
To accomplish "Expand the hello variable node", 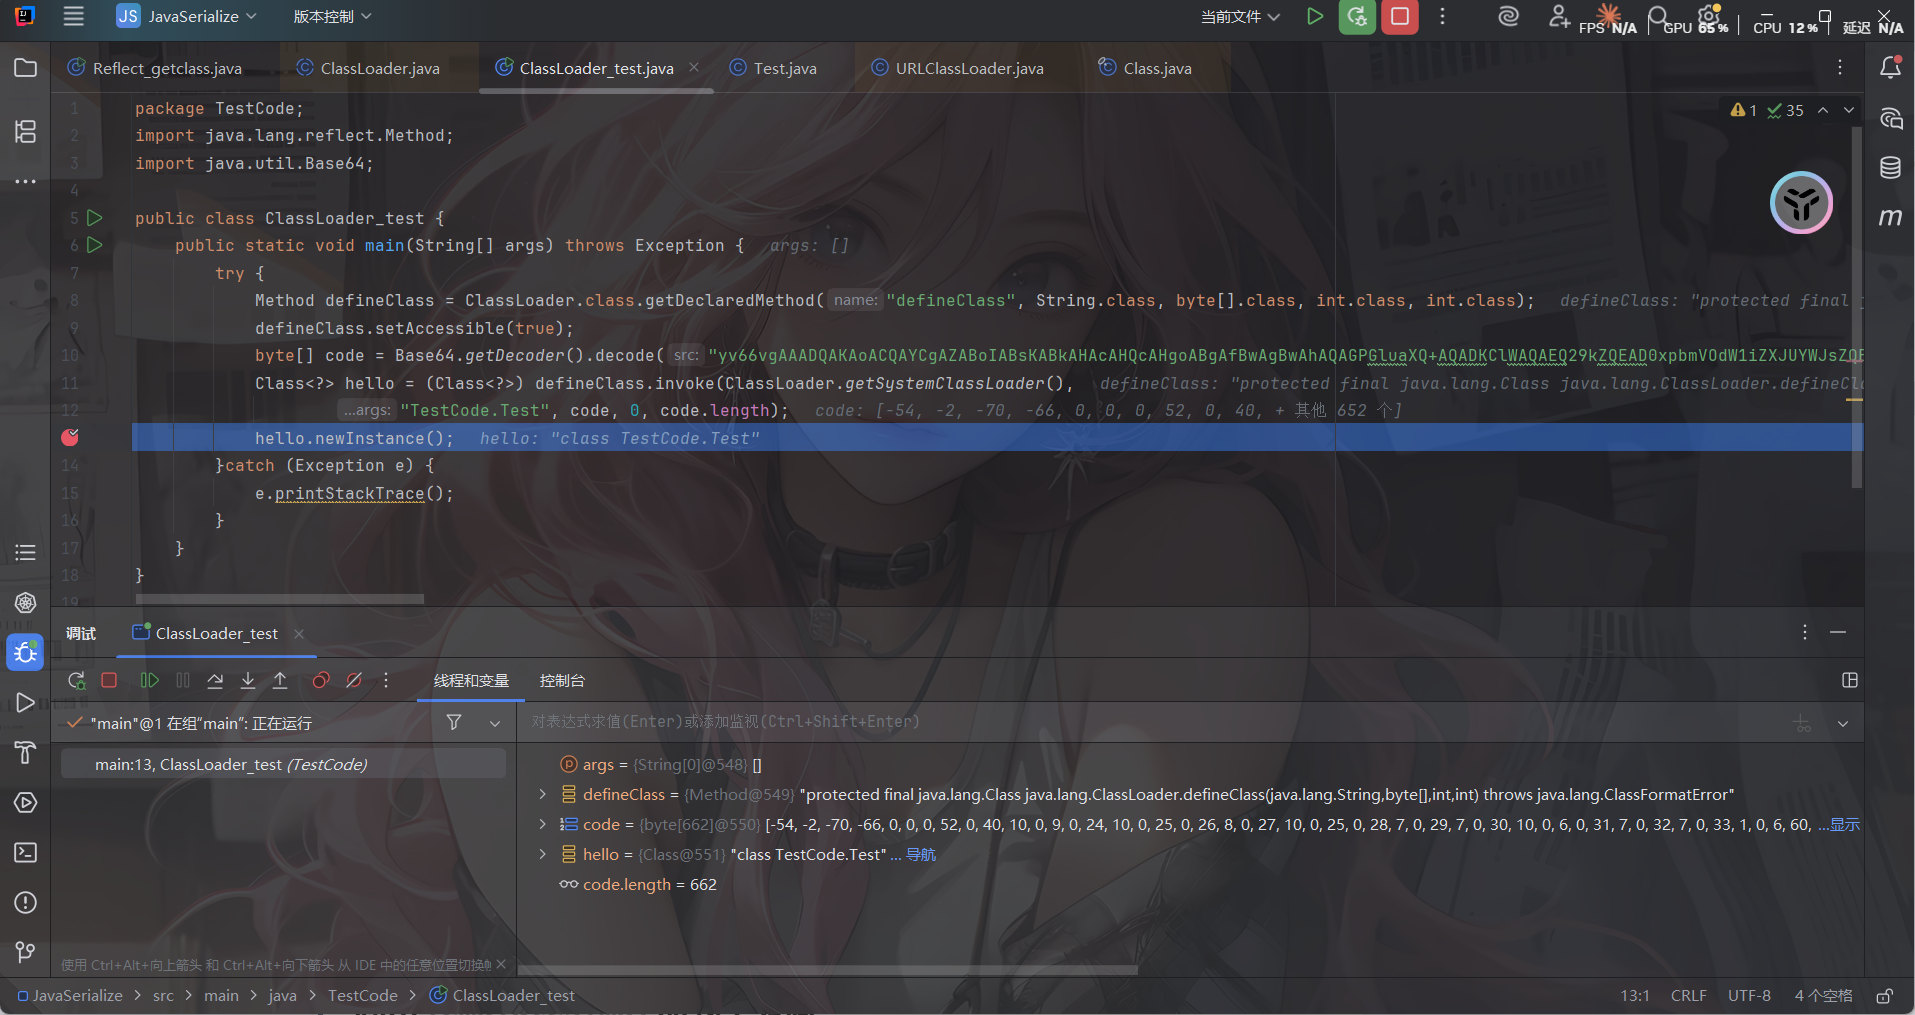I will (543, 855).
